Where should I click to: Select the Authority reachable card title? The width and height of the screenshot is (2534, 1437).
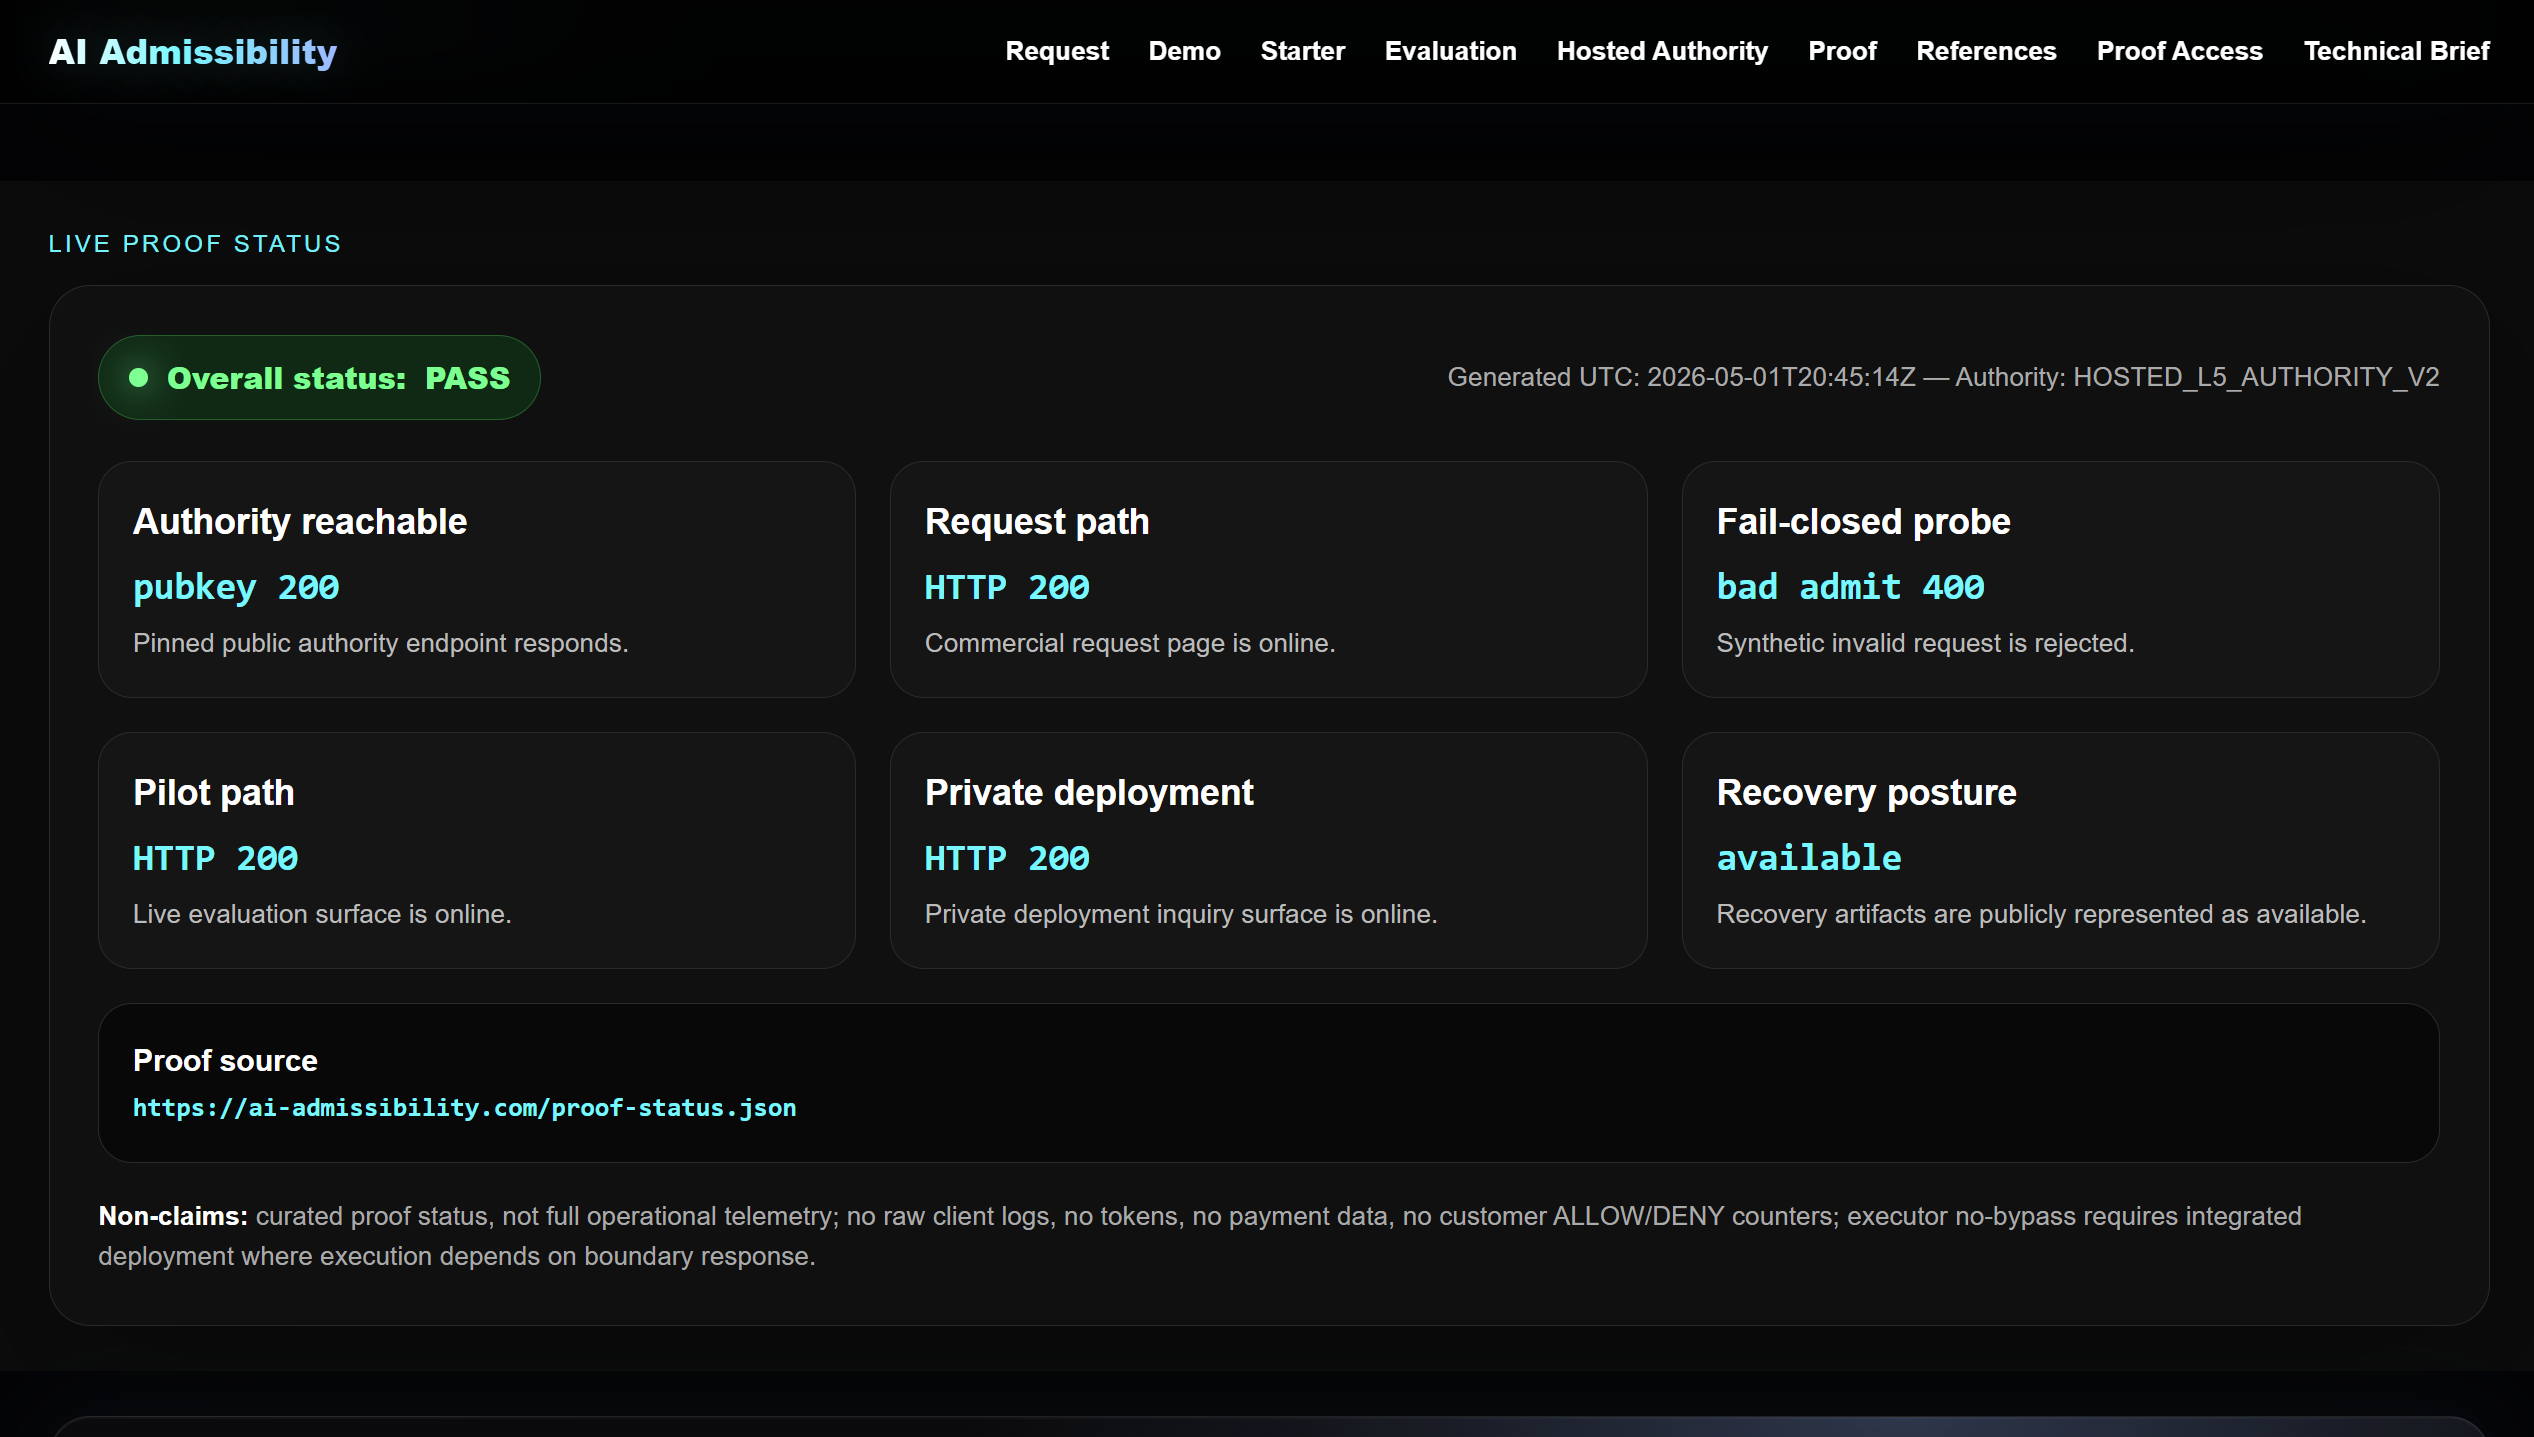pyautogui.click(x=300, y=521)
